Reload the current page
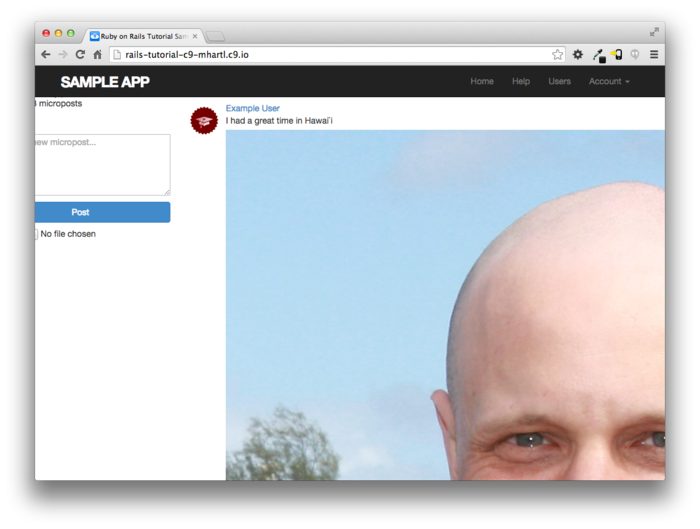 [x=80, y=55]
